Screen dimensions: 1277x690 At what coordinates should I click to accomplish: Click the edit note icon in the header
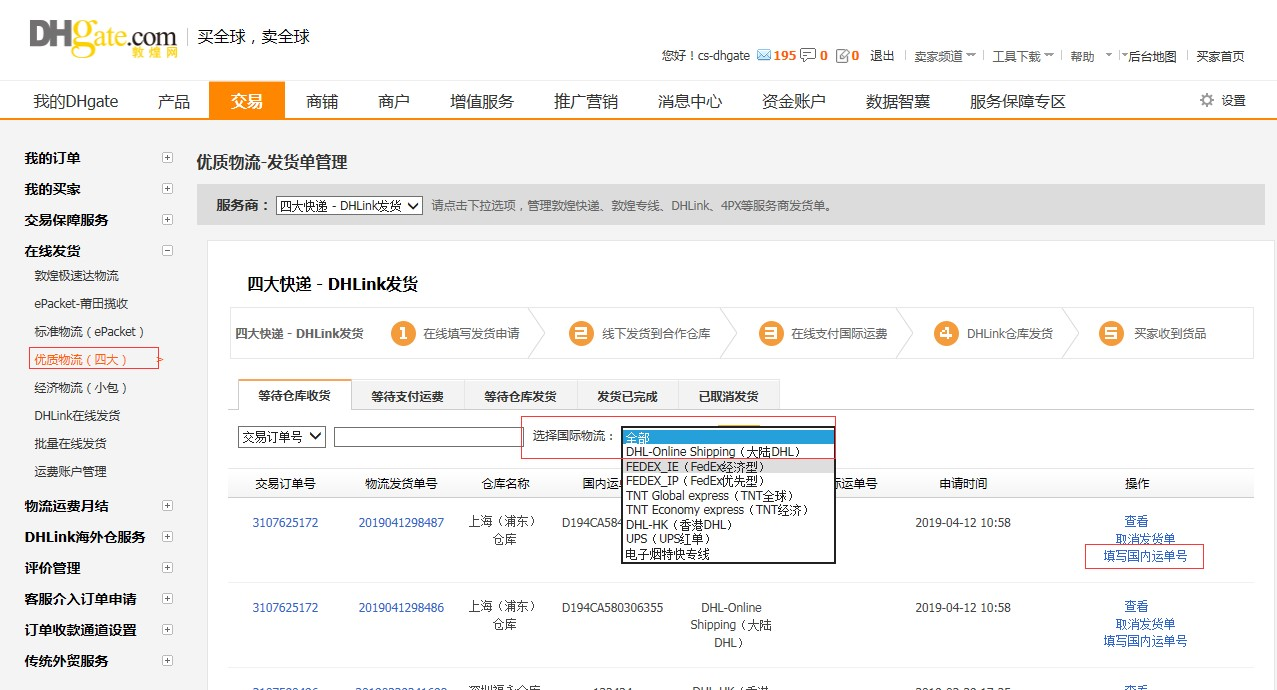click(842, 56)
